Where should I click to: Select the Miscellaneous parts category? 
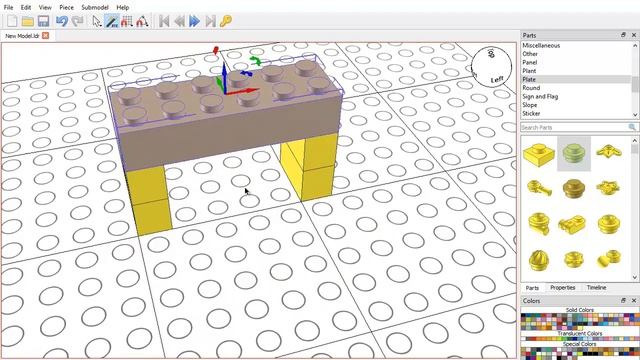point(541,45)
